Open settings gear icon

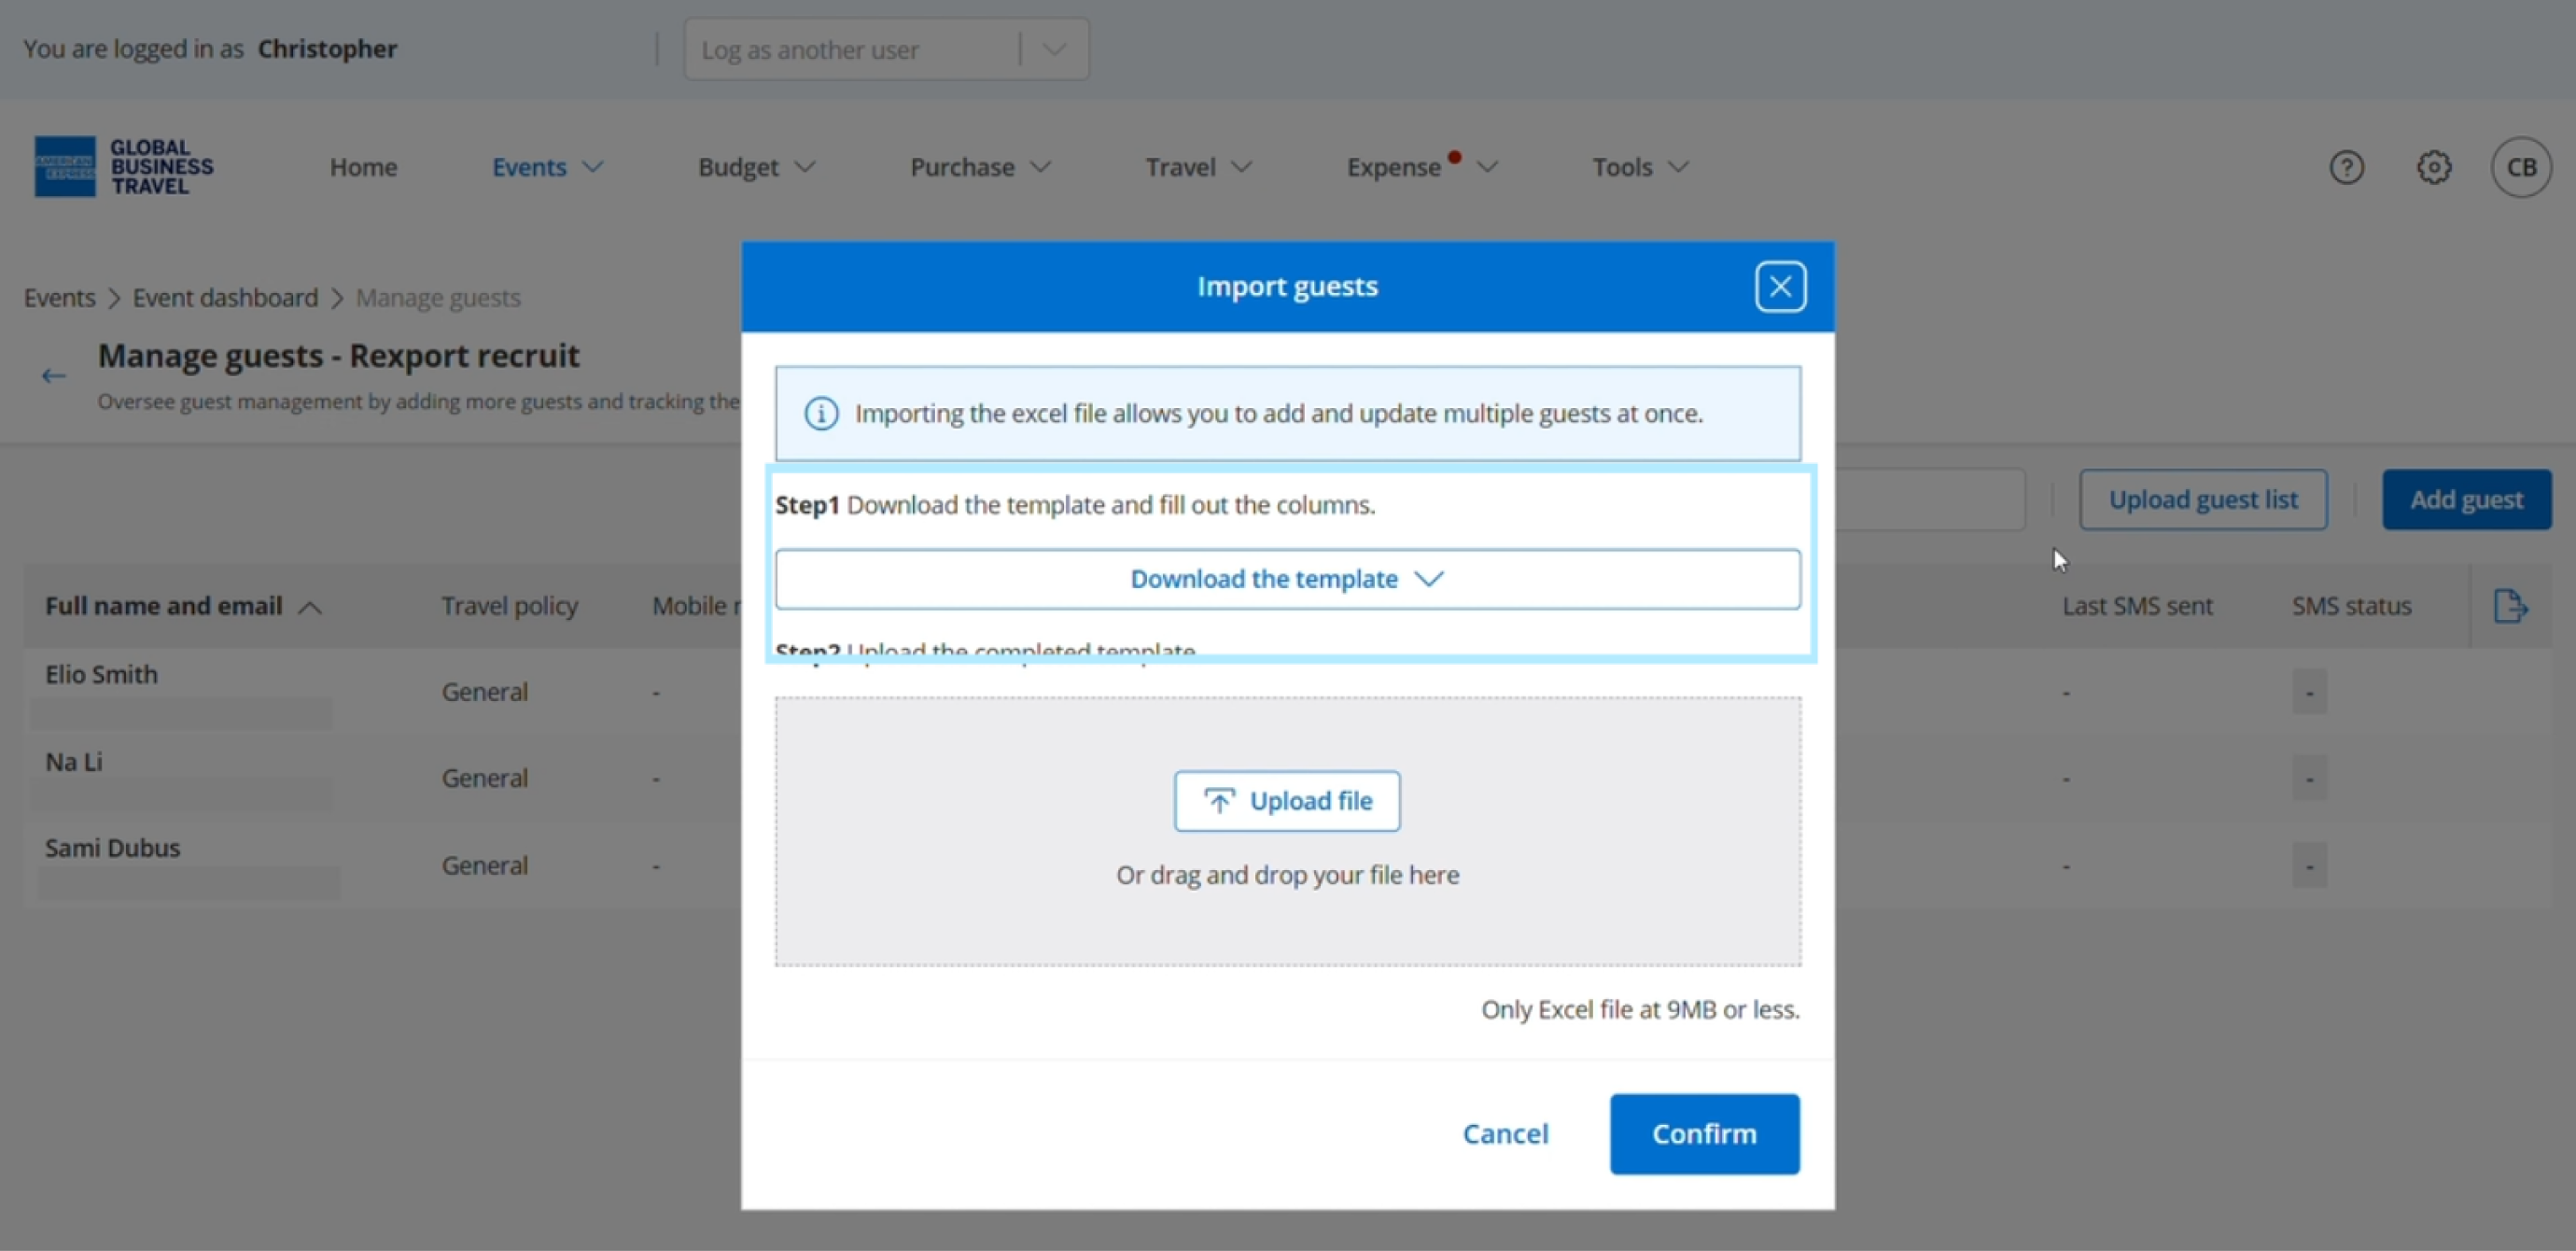pyautogui.click(x=2433, y=167)
